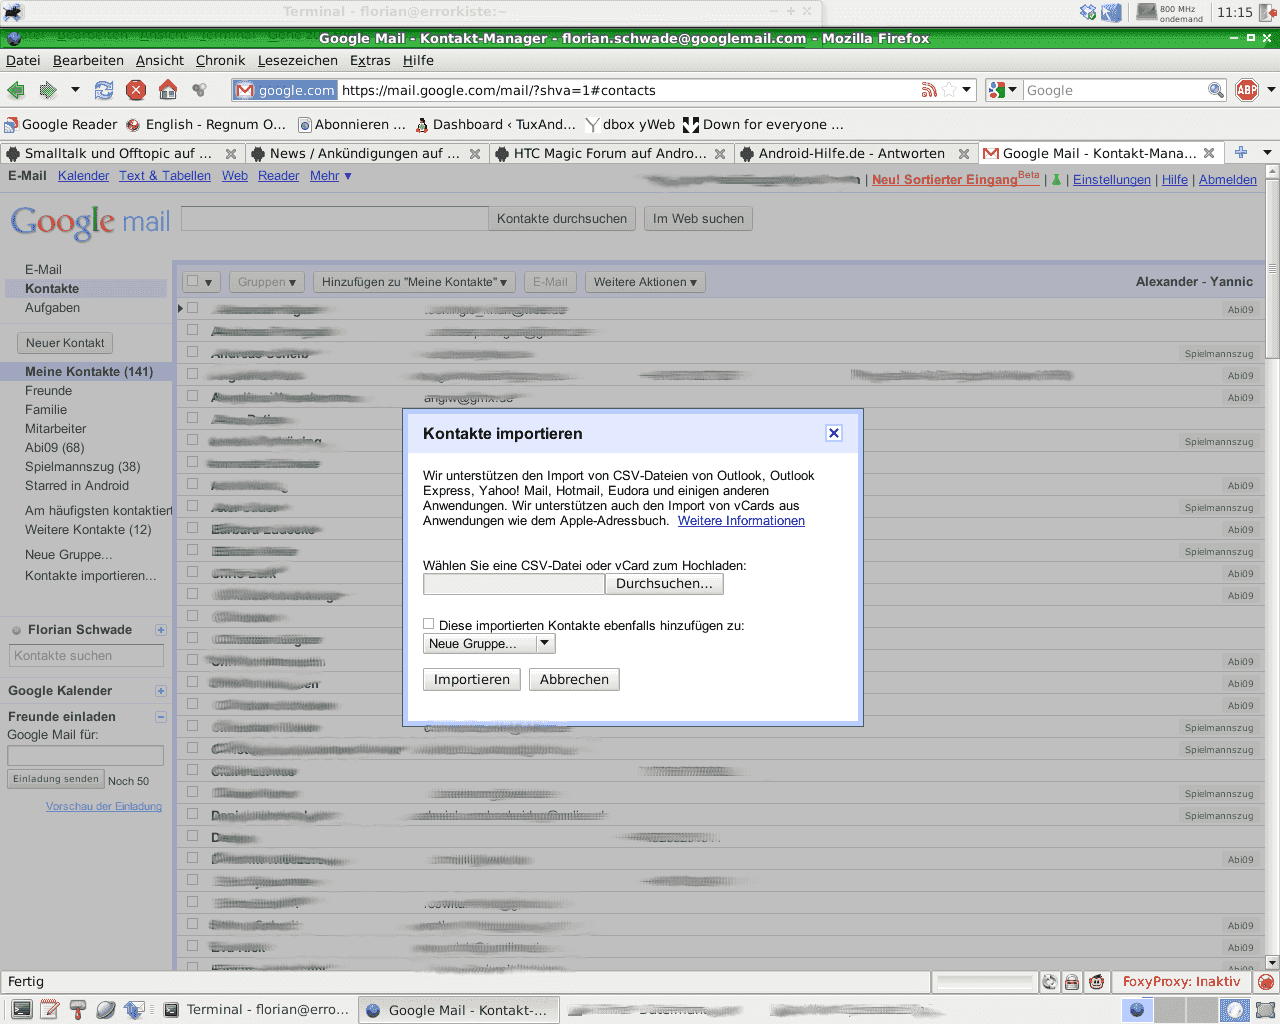The image size is (1280, 1024).
Task: Collapse the Freunde einladen minus icon
Action: pyautogui.click(x=161, y=717)
